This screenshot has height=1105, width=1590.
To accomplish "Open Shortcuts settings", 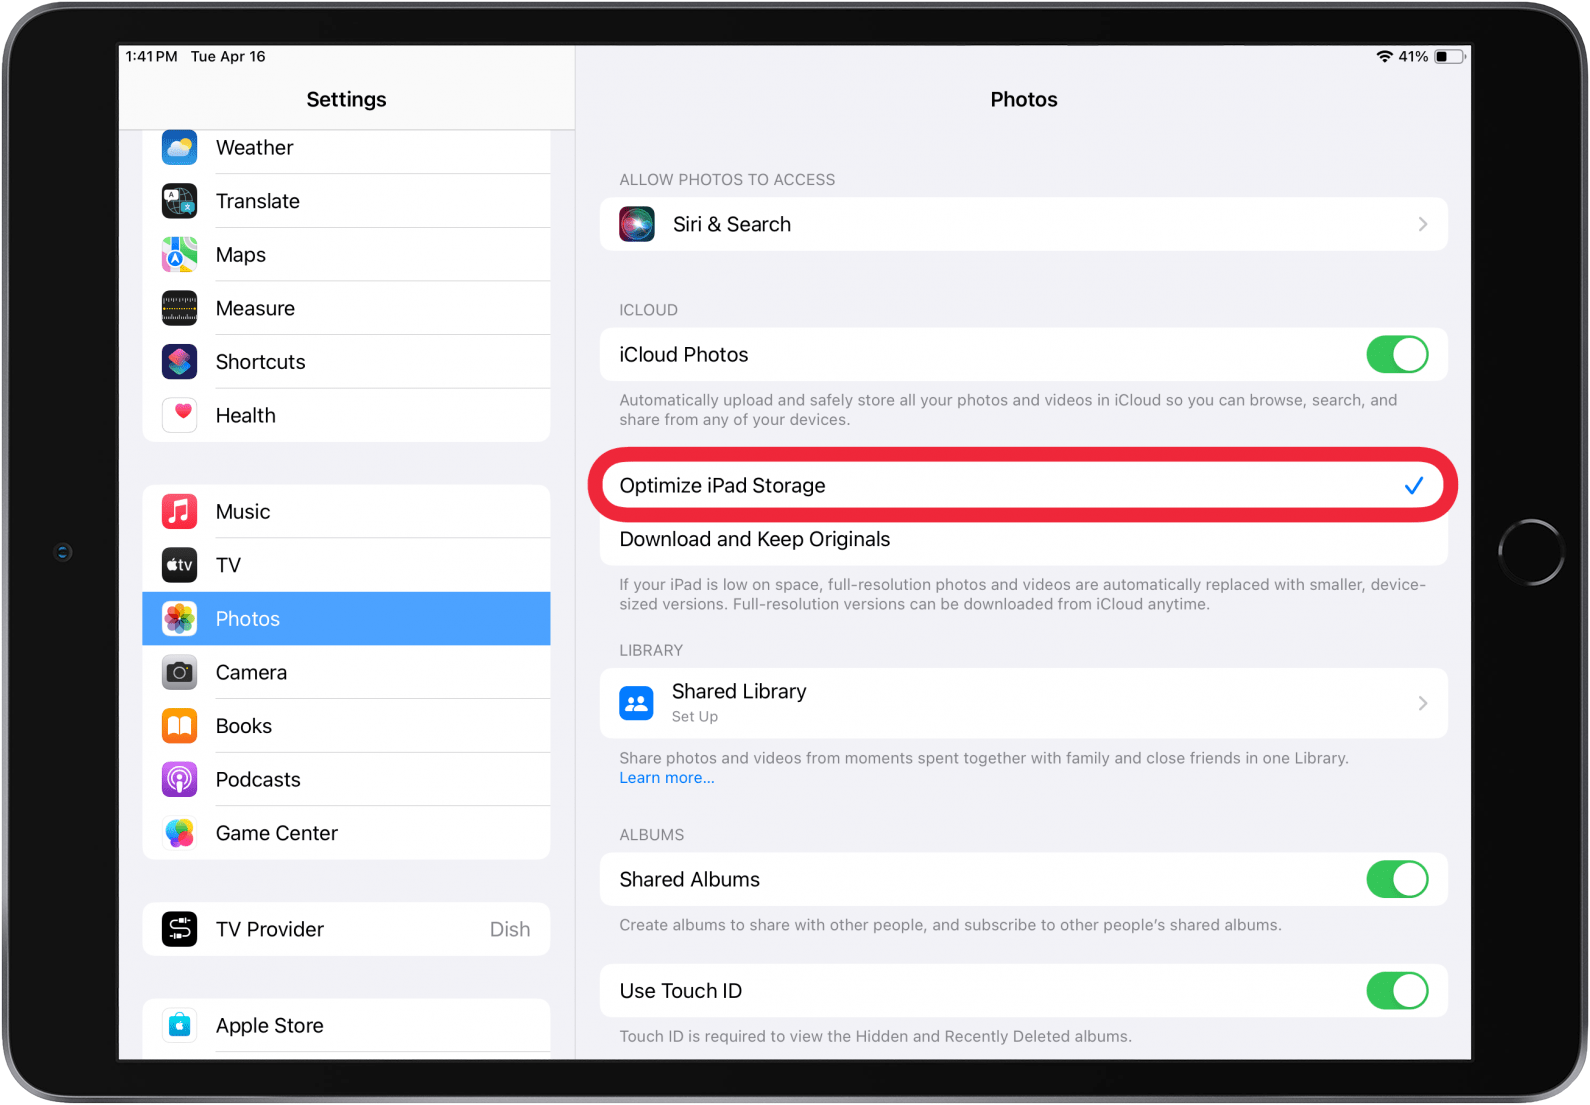I will pyautogui.click(x=346, y=362).
